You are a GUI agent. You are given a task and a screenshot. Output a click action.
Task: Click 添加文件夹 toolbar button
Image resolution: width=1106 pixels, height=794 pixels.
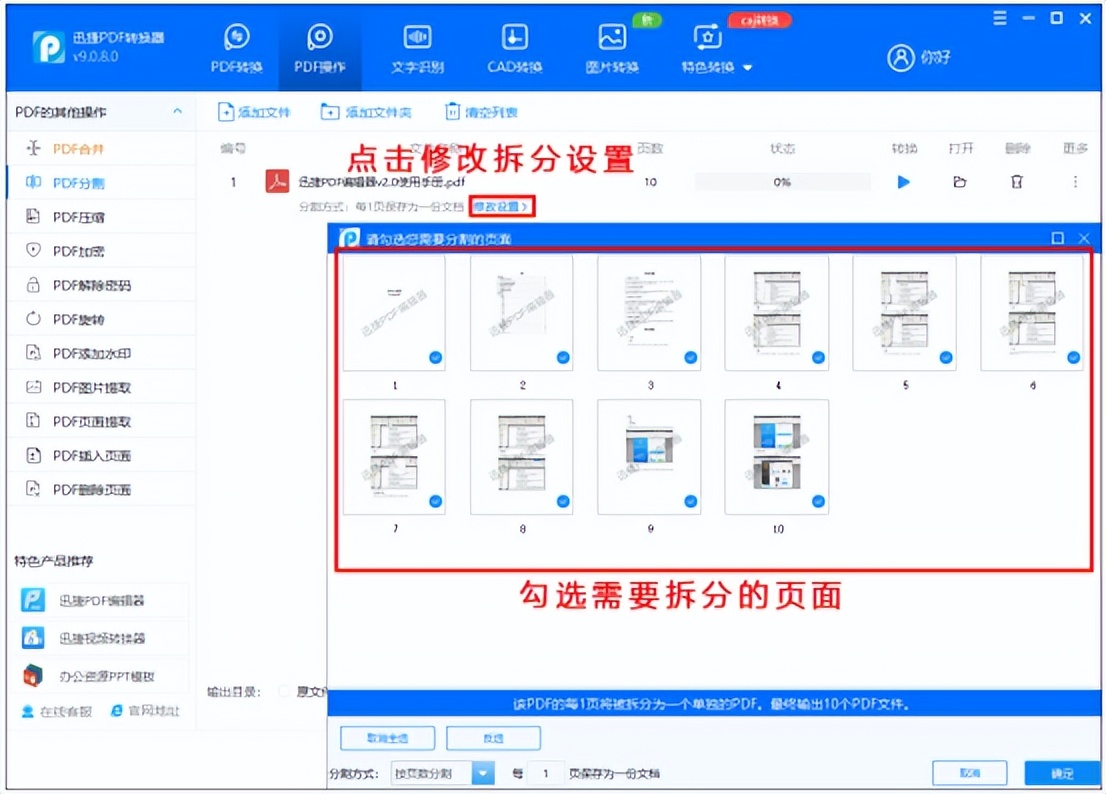click(366, 112)
